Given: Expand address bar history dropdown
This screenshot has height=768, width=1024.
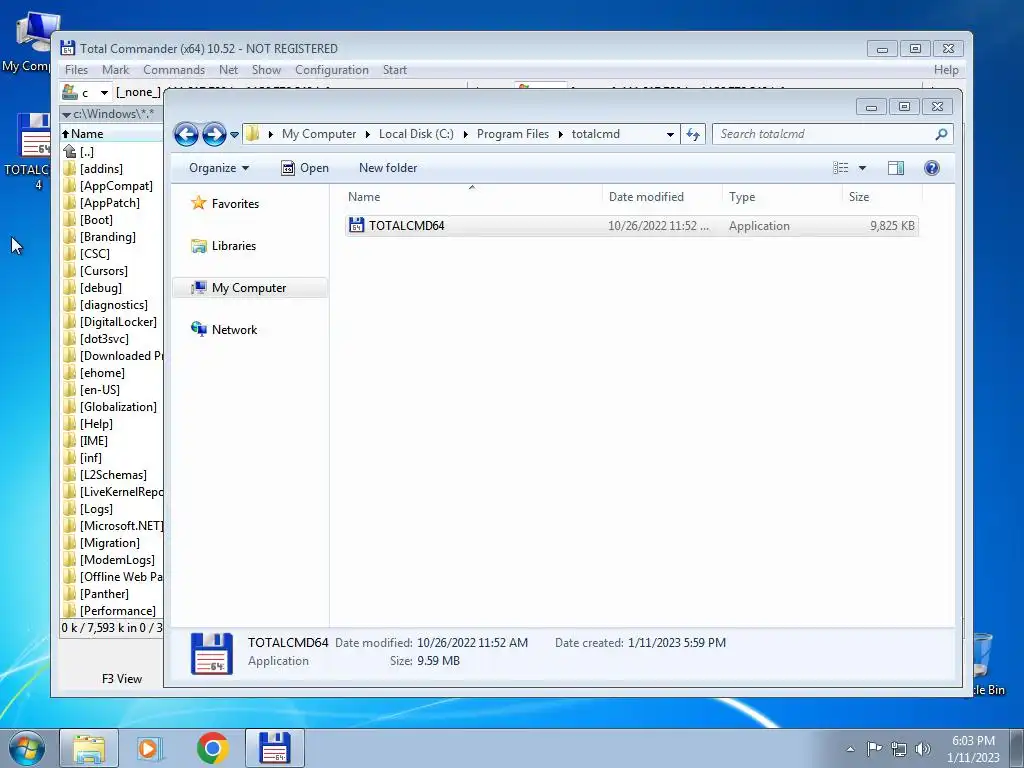Looking at the screenshot, I should (x=670, y=135).
